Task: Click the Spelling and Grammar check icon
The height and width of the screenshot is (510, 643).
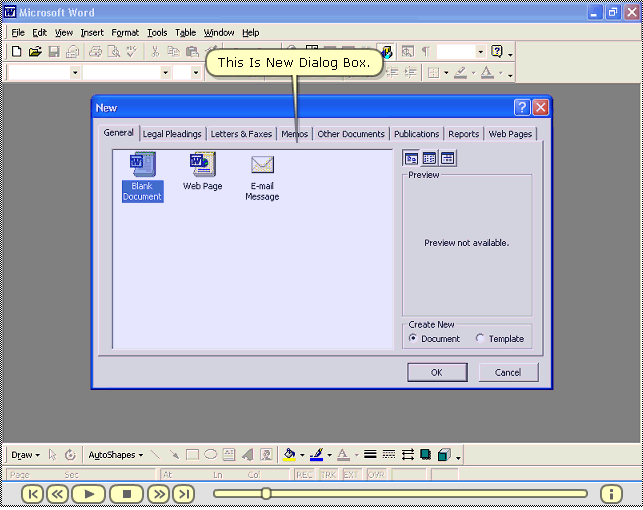Action: point(132,52)
